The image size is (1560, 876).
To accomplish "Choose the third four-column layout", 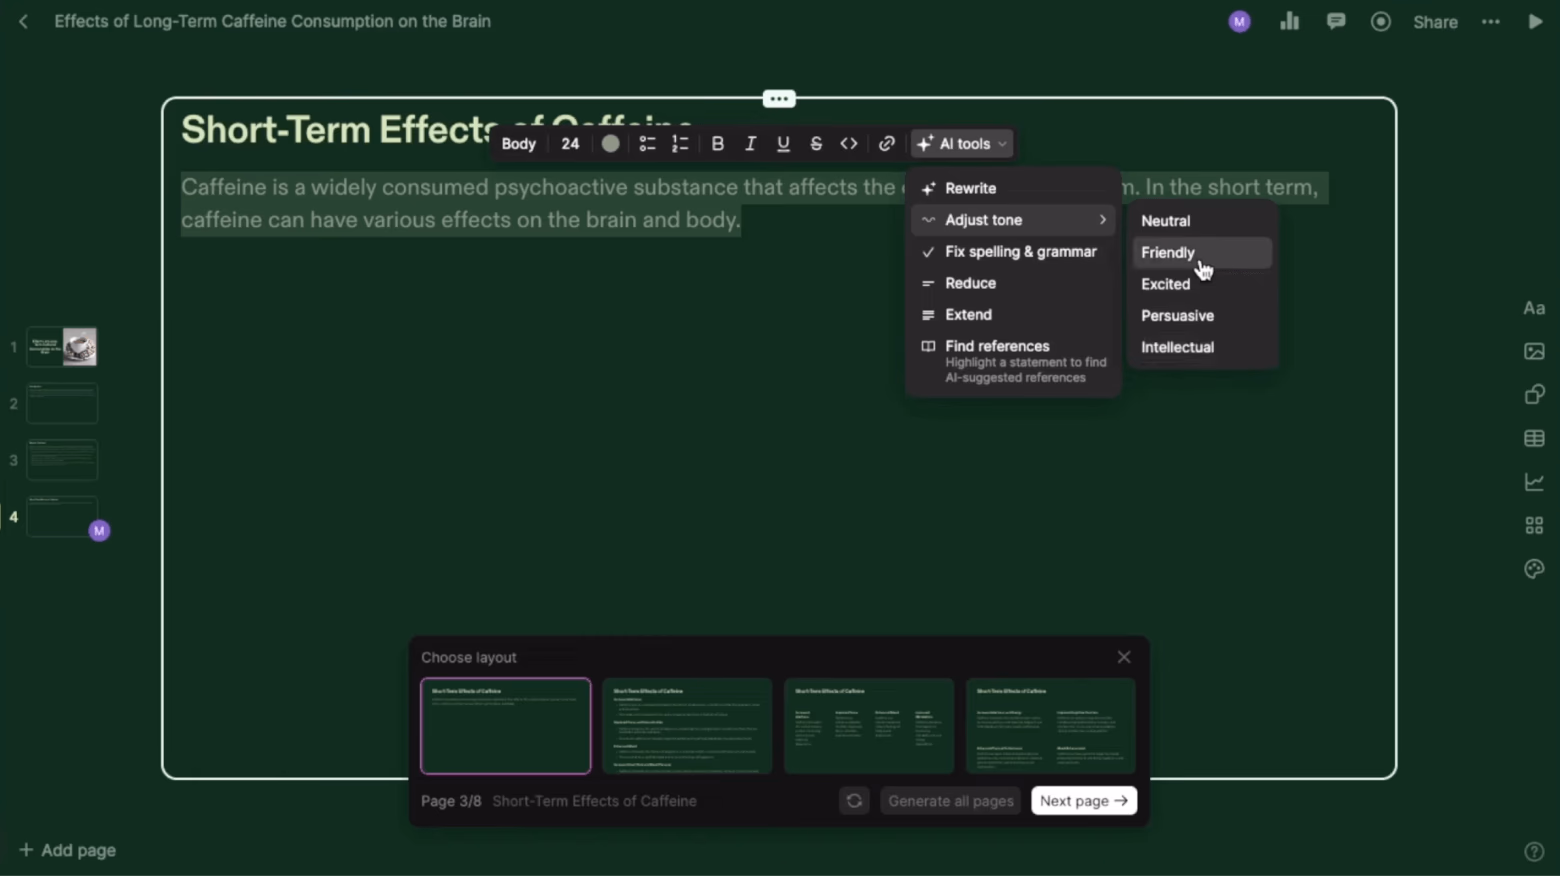I will point(869,726).
